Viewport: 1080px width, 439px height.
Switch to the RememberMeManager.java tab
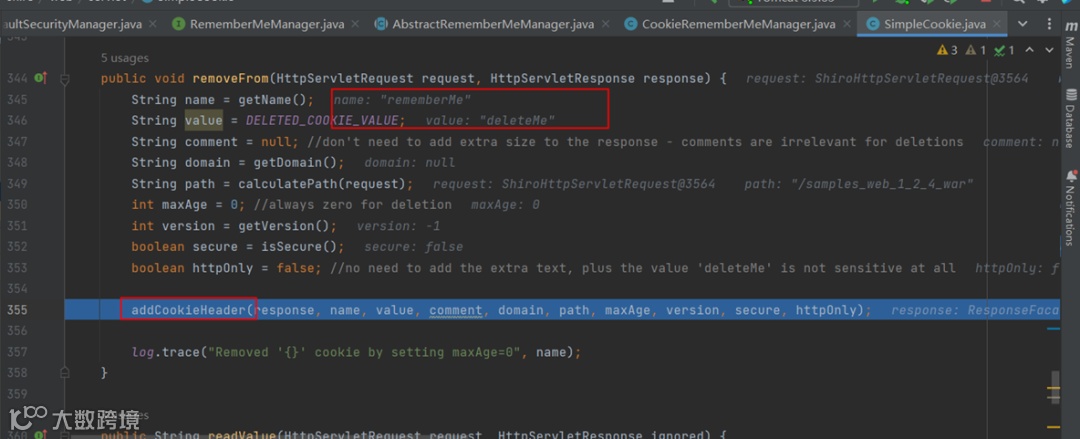[x=267, y=24]
